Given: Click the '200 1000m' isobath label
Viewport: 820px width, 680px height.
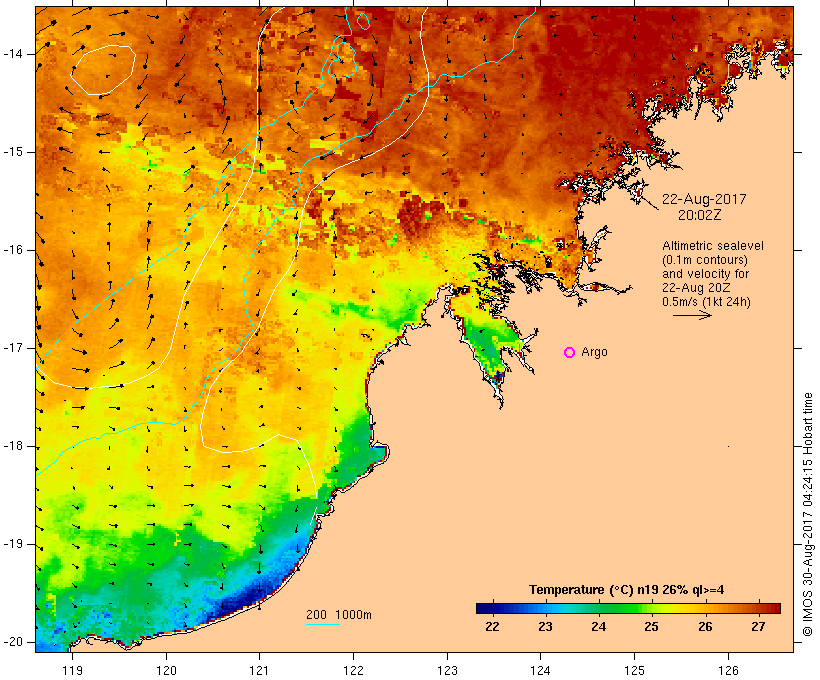Looking at the screenshot, I should pos(339,615).
